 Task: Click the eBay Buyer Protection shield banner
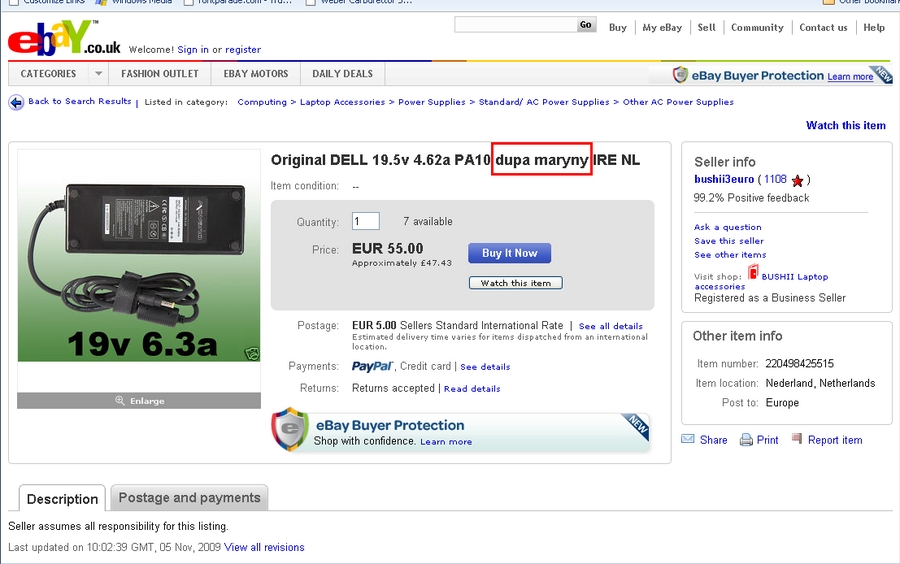point(460,431)
